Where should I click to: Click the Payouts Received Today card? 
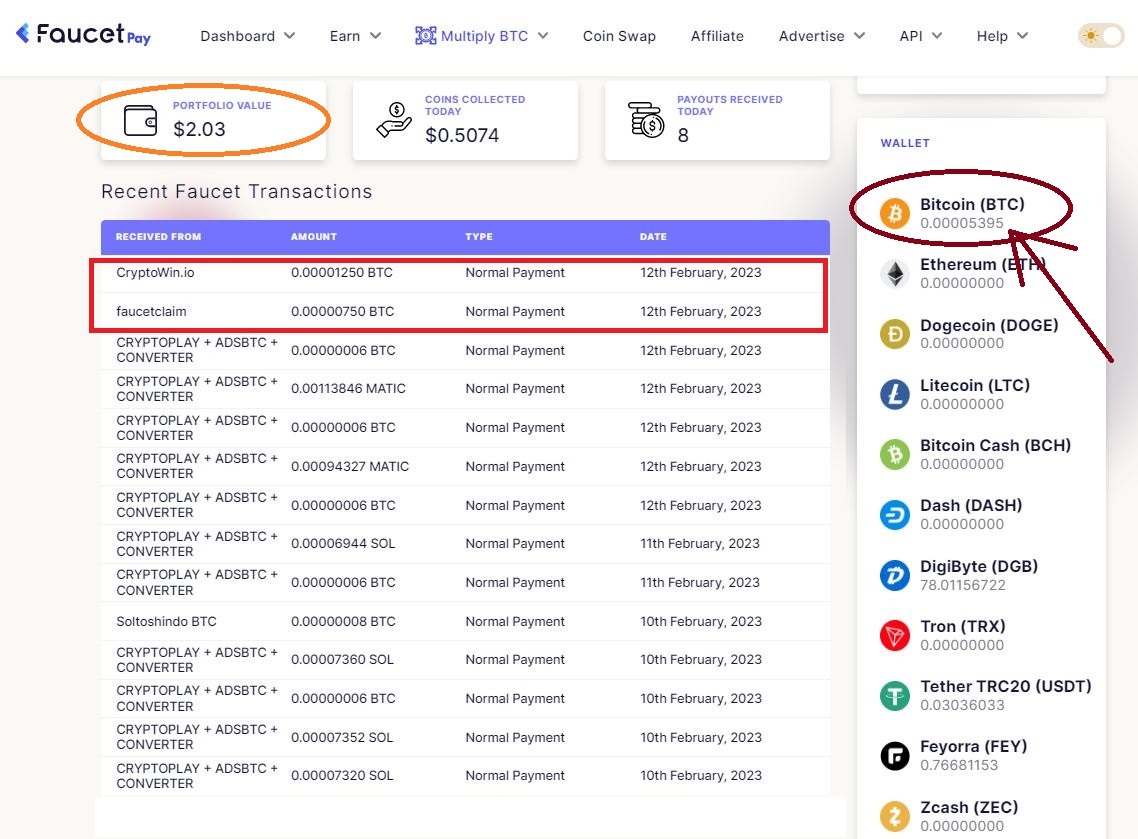pos(717,120)
